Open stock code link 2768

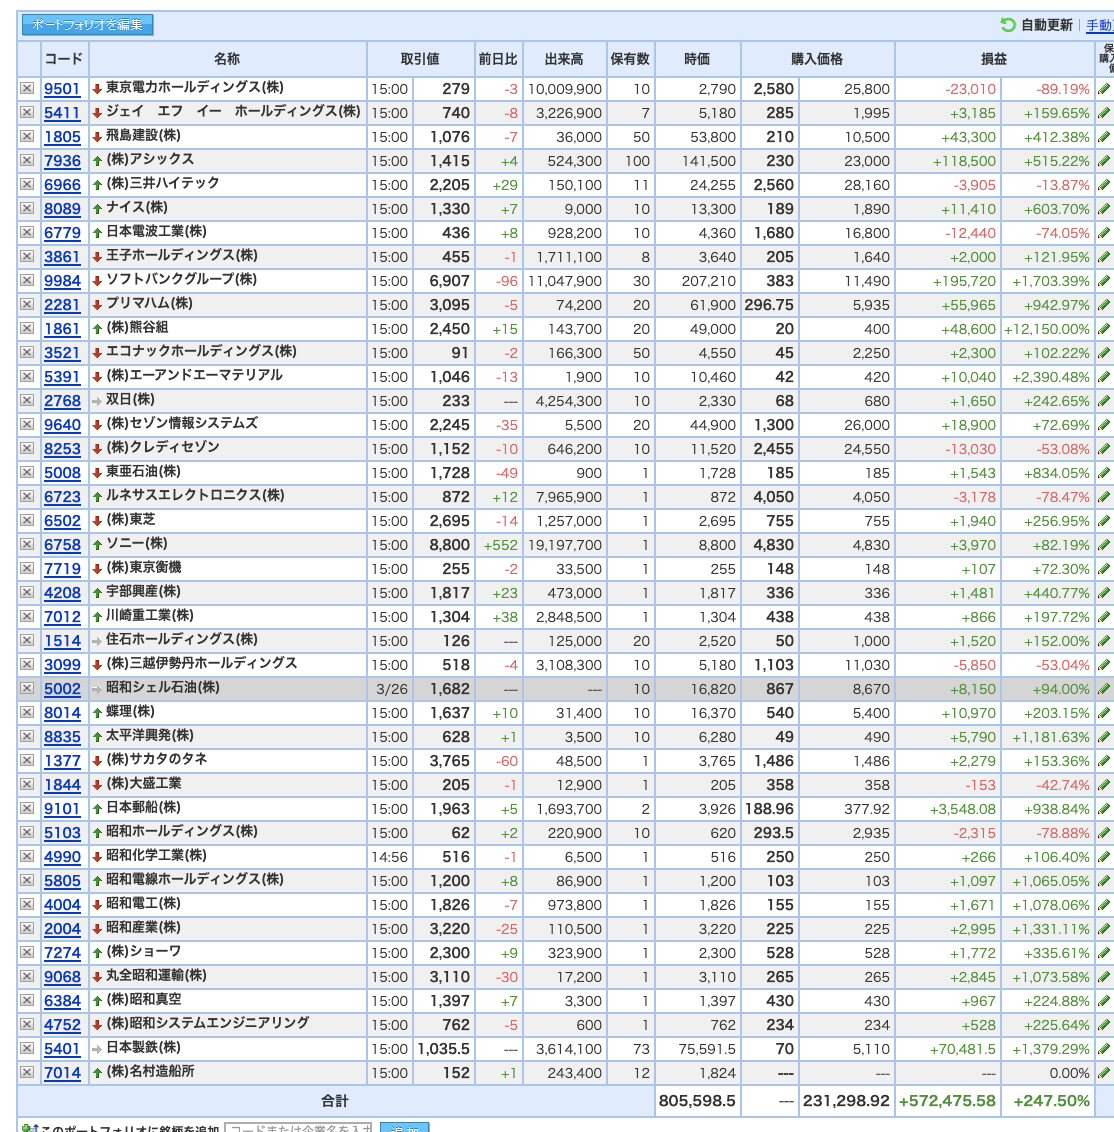(x=62, y=401)
